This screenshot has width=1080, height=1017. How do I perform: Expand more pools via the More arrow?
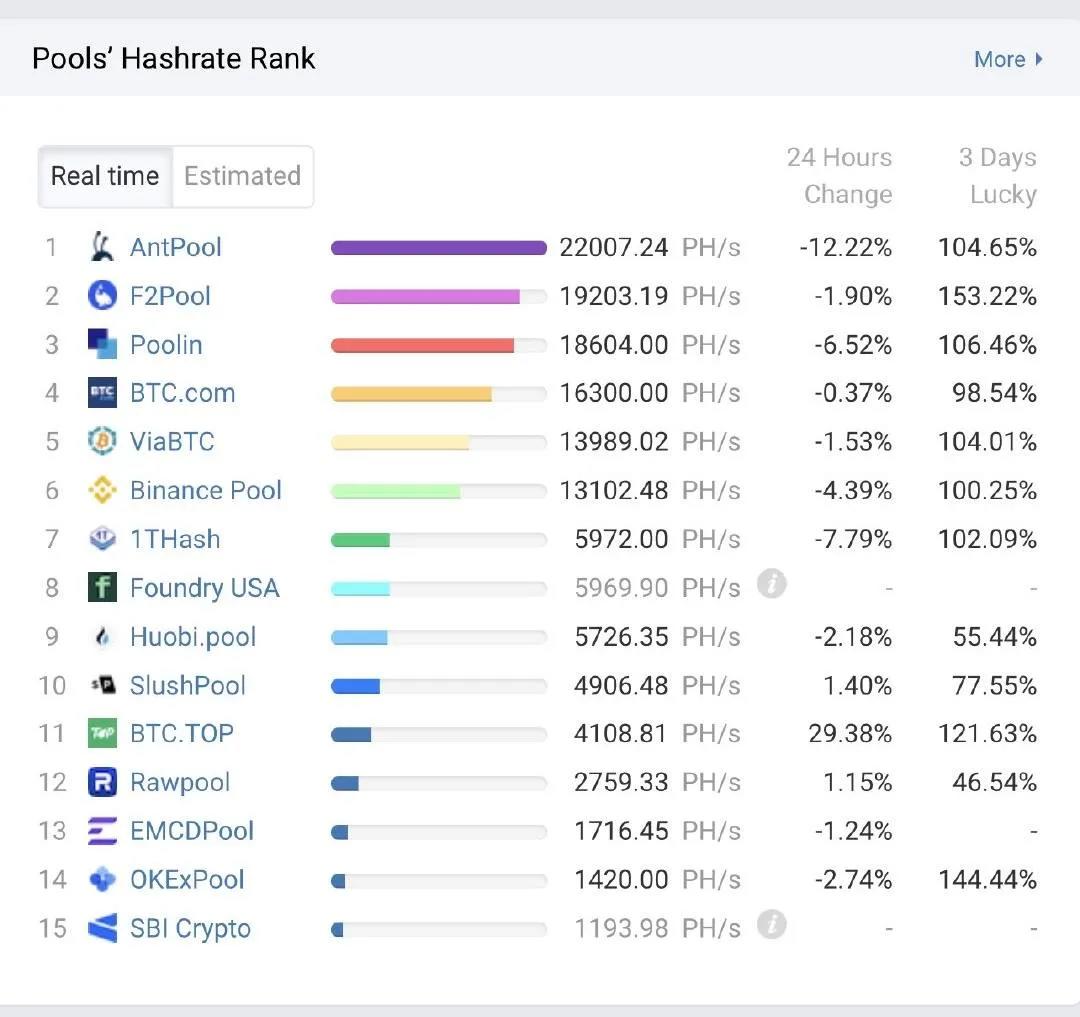coord(1039,59)
